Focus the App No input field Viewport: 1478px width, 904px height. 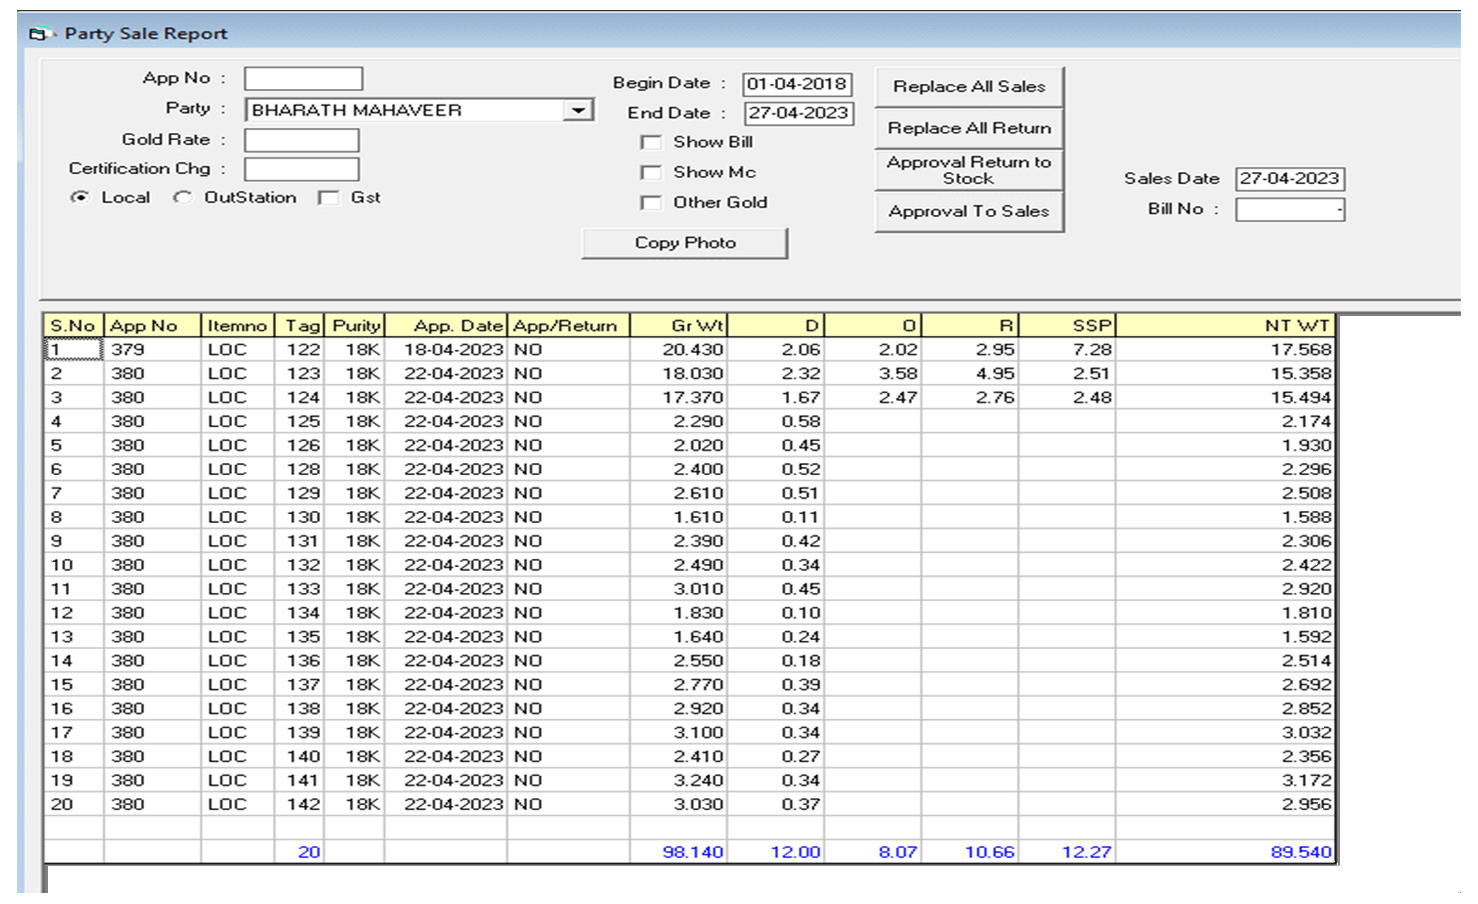[304, 79]
